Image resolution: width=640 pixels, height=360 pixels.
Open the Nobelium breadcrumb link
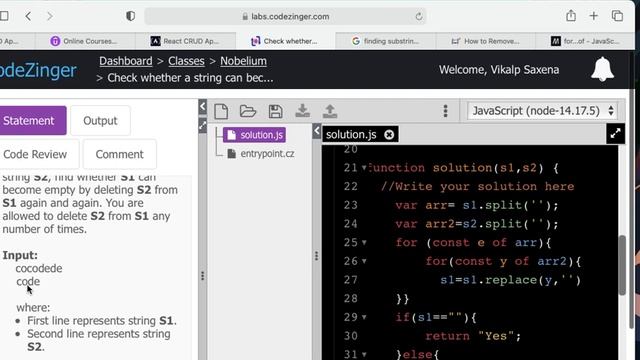pyautogui.click(x=243, y=61)
